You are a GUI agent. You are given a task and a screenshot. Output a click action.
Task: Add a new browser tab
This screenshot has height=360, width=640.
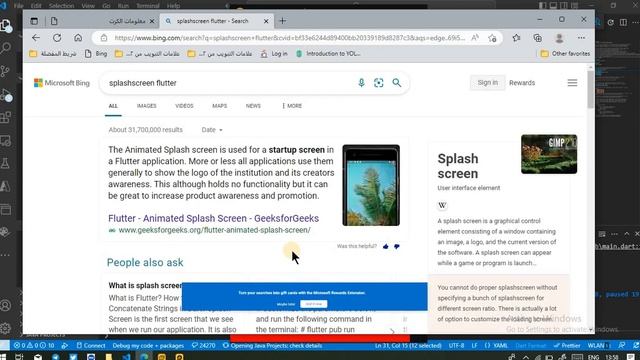282,21
